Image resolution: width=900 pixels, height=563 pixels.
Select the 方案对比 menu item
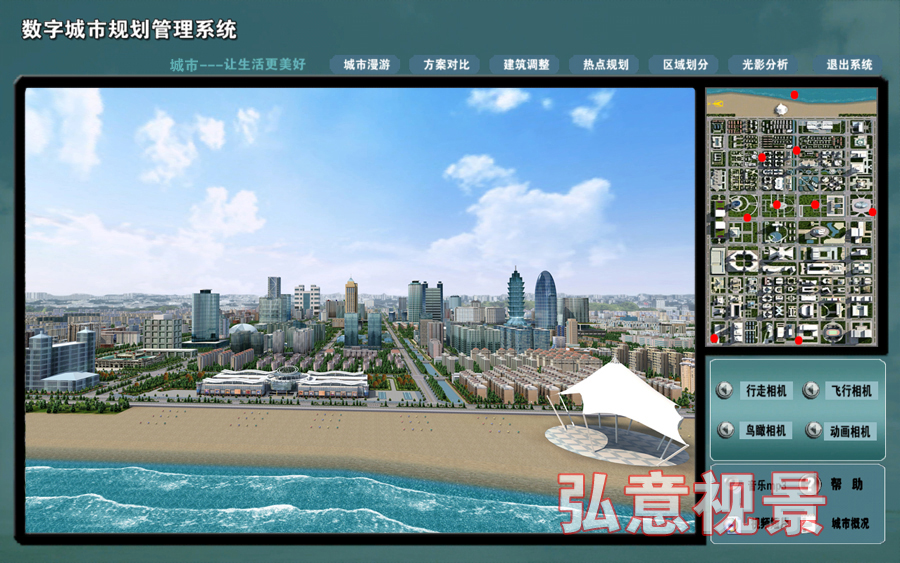(x=446, y=65)
